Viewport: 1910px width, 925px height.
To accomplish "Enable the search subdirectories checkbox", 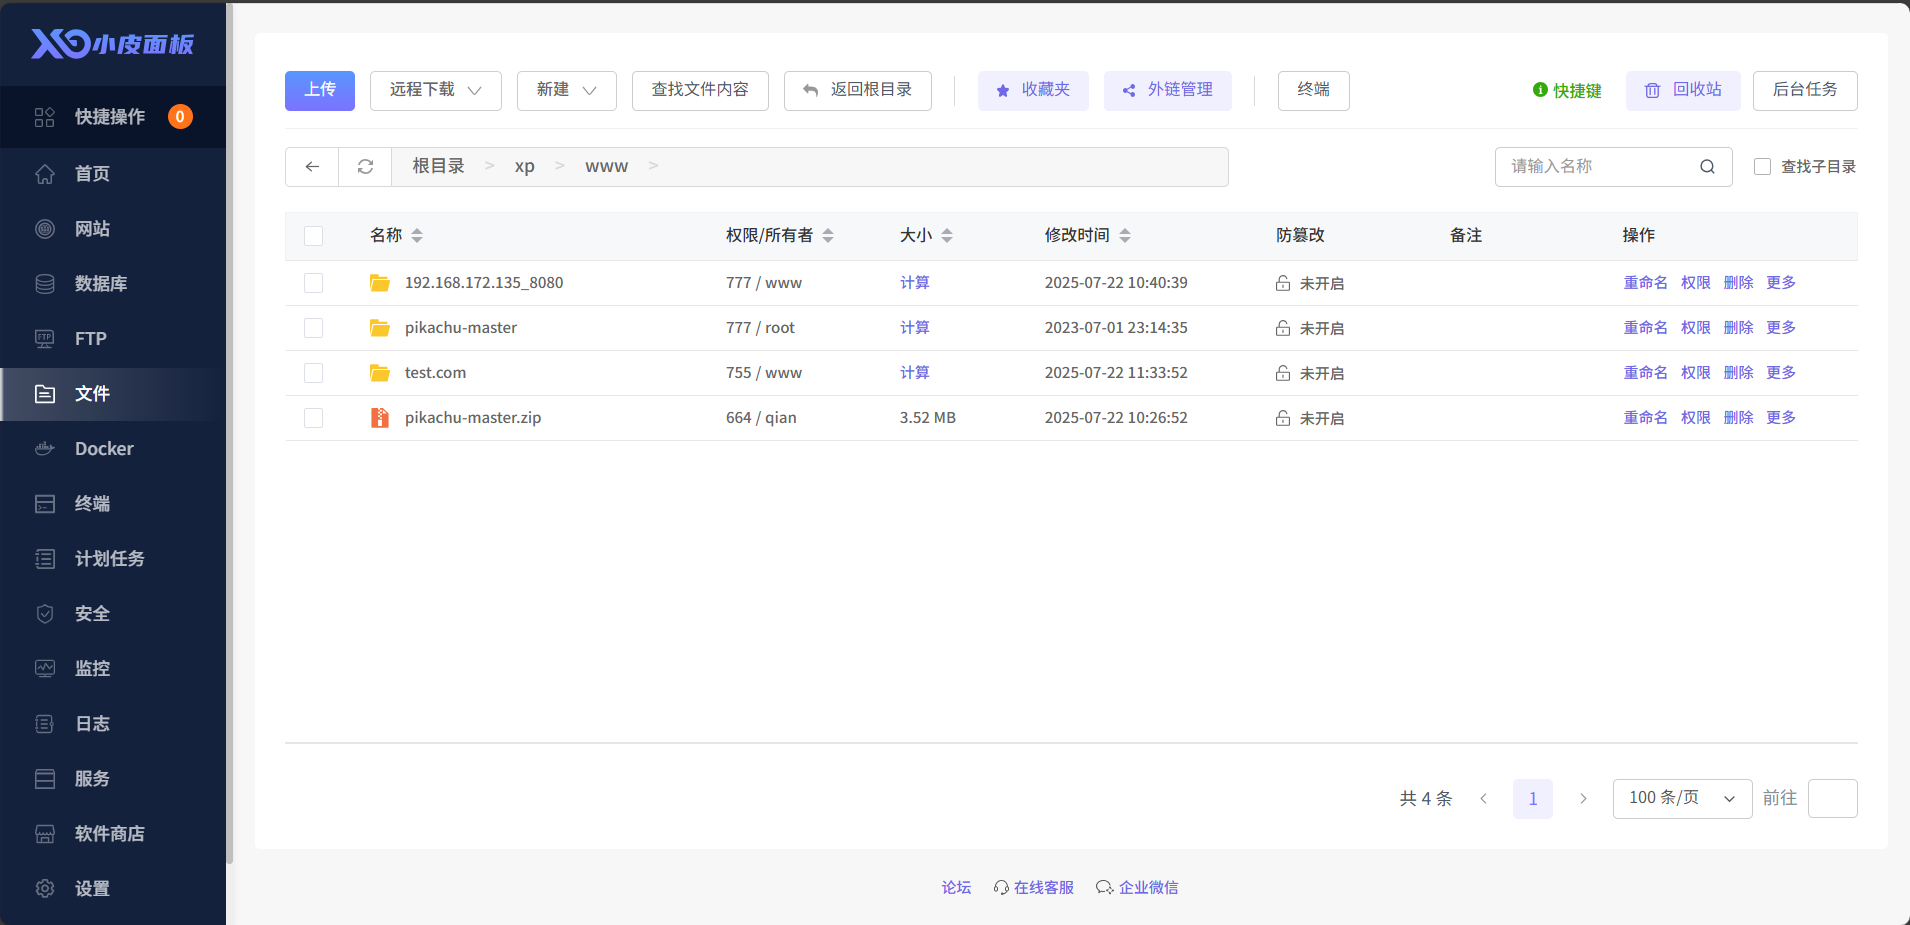I will (x=1762, y=167).
